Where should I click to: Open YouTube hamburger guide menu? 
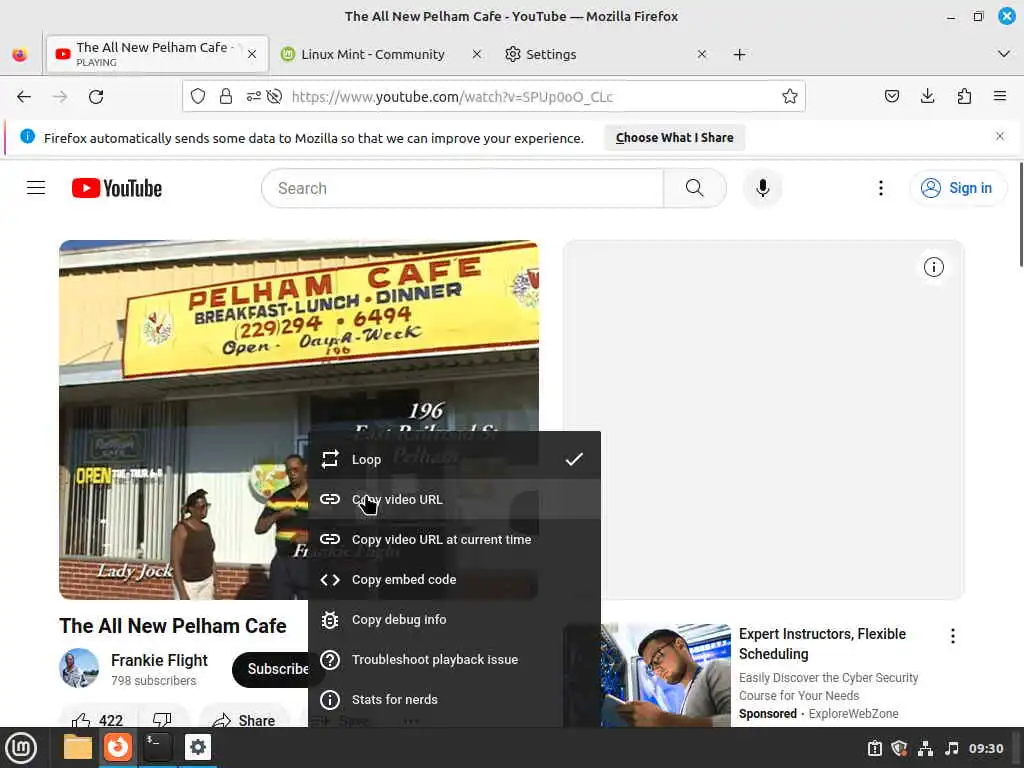36,188
